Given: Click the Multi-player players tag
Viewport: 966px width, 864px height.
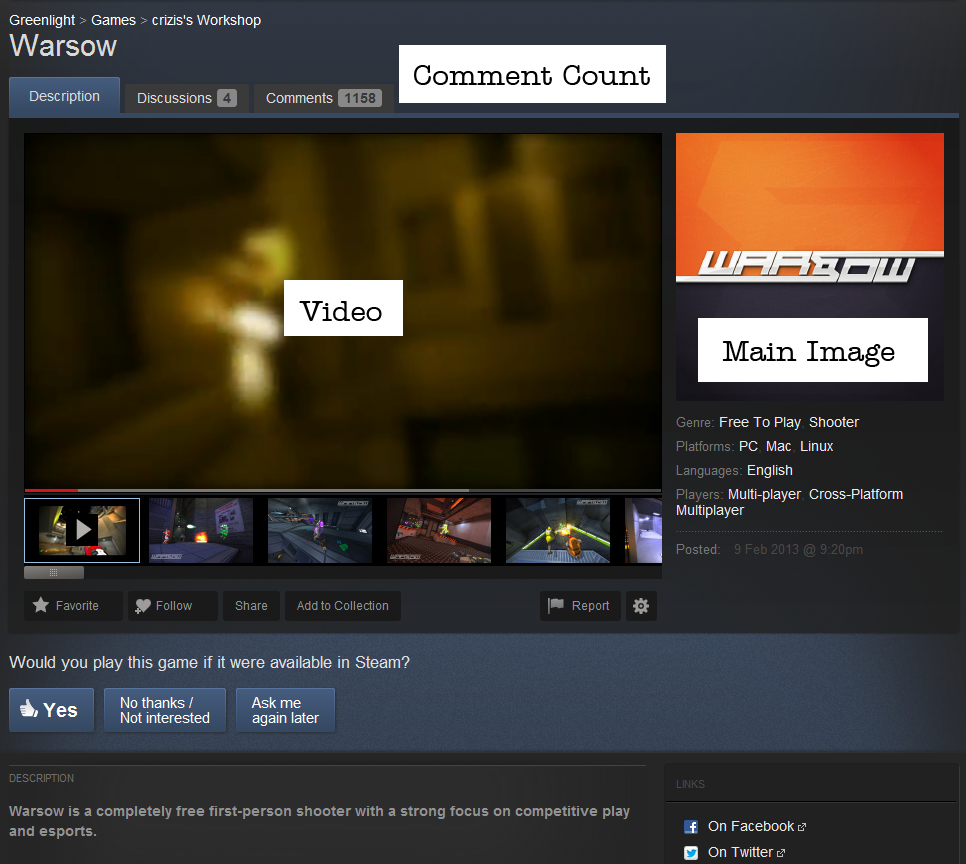Looking at the screenshot, I should [x=764, y=494].
